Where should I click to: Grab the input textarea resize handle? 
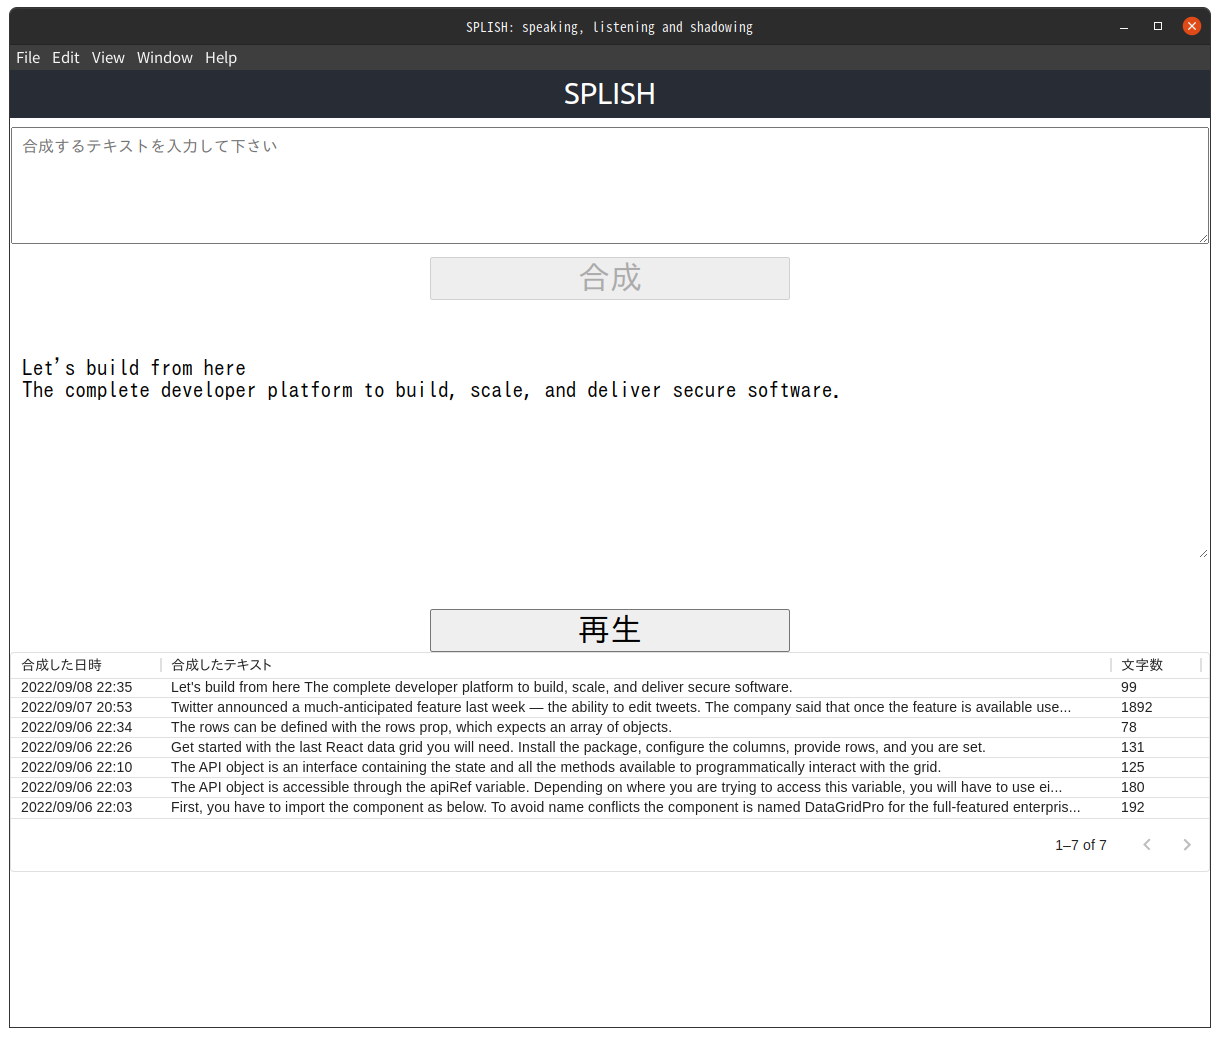[1203, 238]
